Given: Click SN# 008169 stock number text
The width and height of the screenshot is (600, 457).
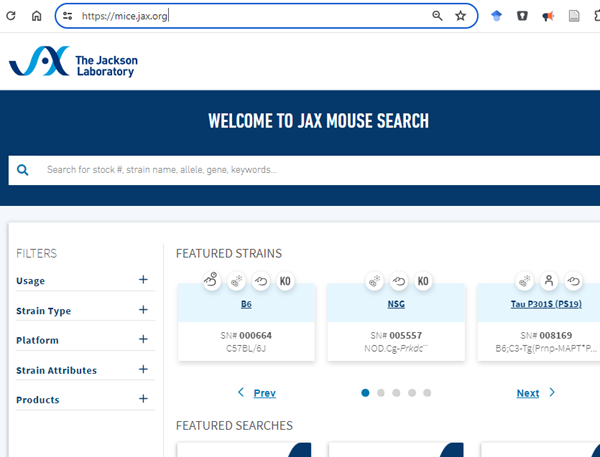Looking at the screenshot, I should coord(546,335).
